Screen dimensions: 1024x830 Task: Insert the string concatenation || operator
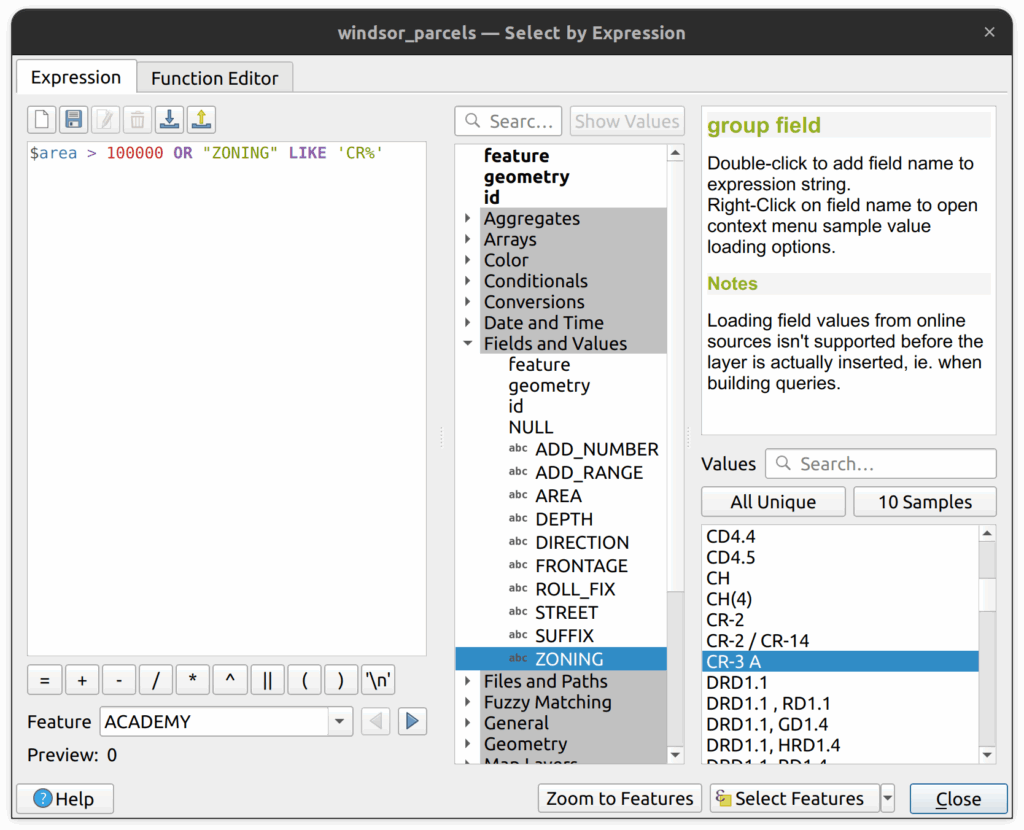(267, 680)
